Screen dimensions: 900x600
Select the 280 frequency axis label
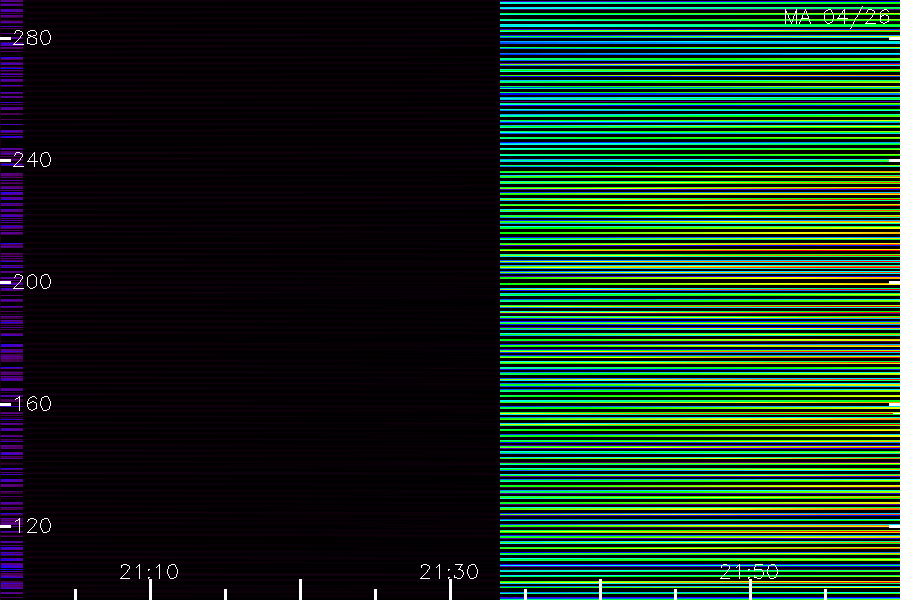tap(32, 38)
